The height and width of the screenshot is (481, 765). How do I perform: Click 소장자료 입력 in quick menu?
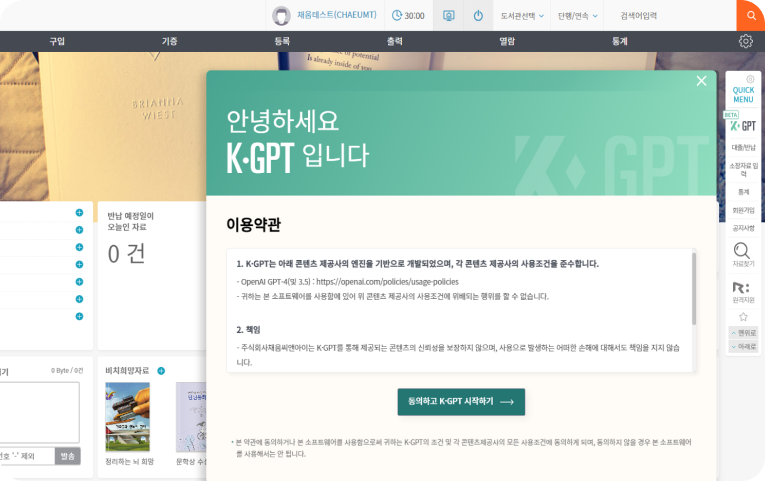click(x=743, y=169)
